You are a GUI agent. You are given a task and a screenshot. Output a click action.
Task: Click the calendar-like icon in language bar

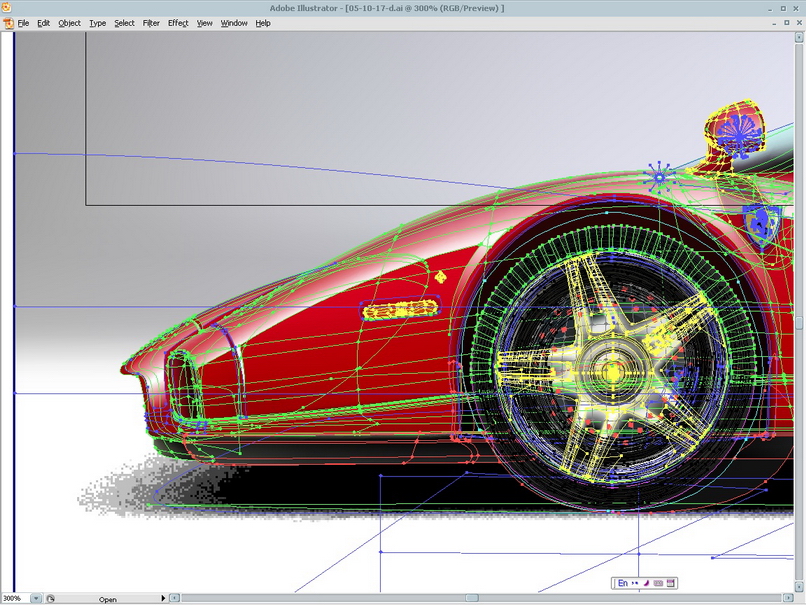coord(670,583)
